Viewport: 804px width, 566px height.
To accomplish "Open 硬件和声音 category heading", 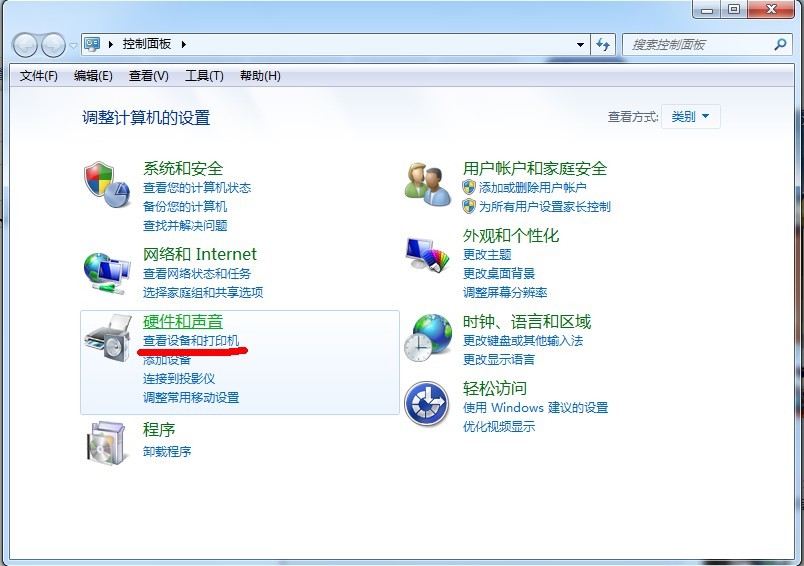I will pos(183,321).
